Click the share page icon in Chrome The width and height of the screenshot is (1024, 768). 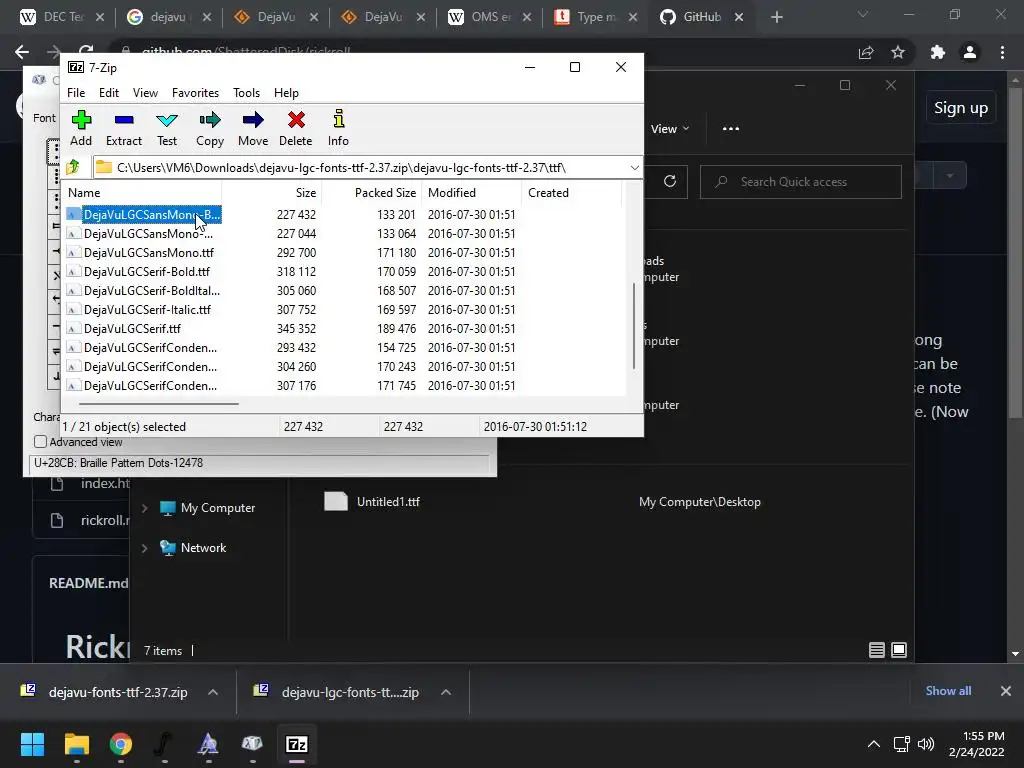(x=866, y=52)
